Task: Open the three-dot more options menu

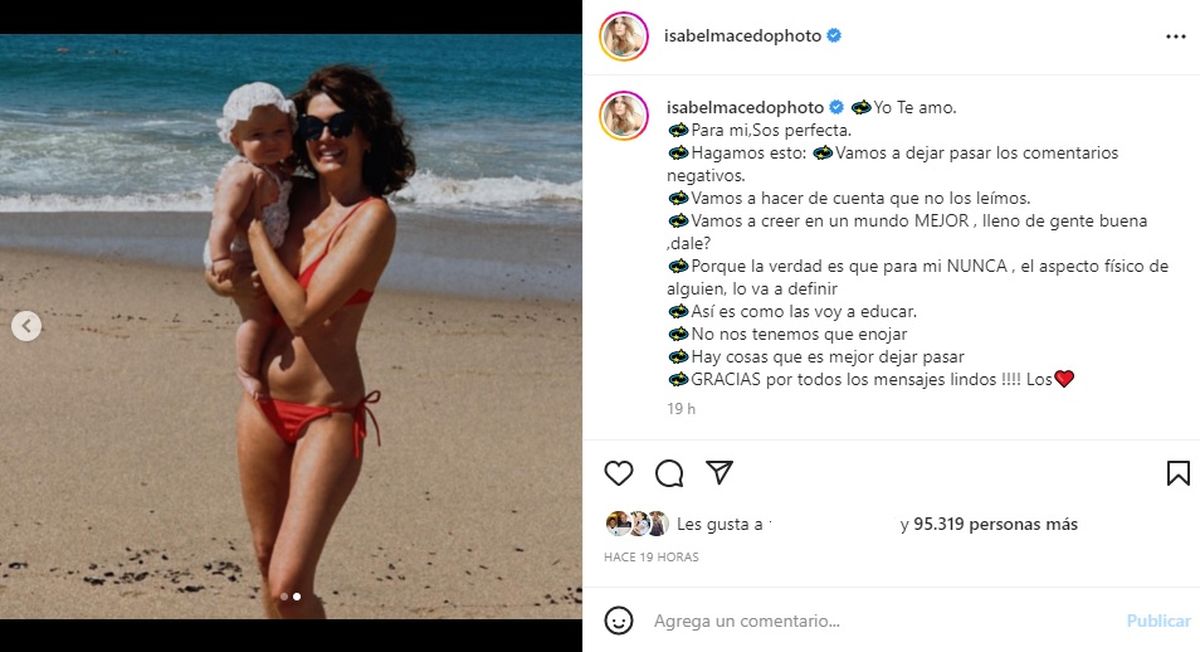Action: [1176, 36]
